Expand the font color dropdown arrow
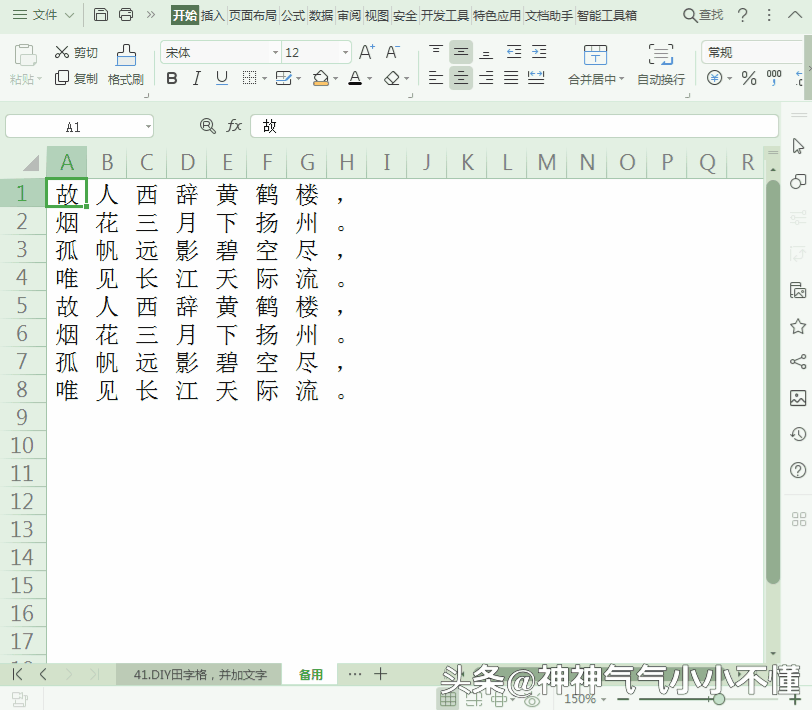The image size is (812, 710). 370,79
